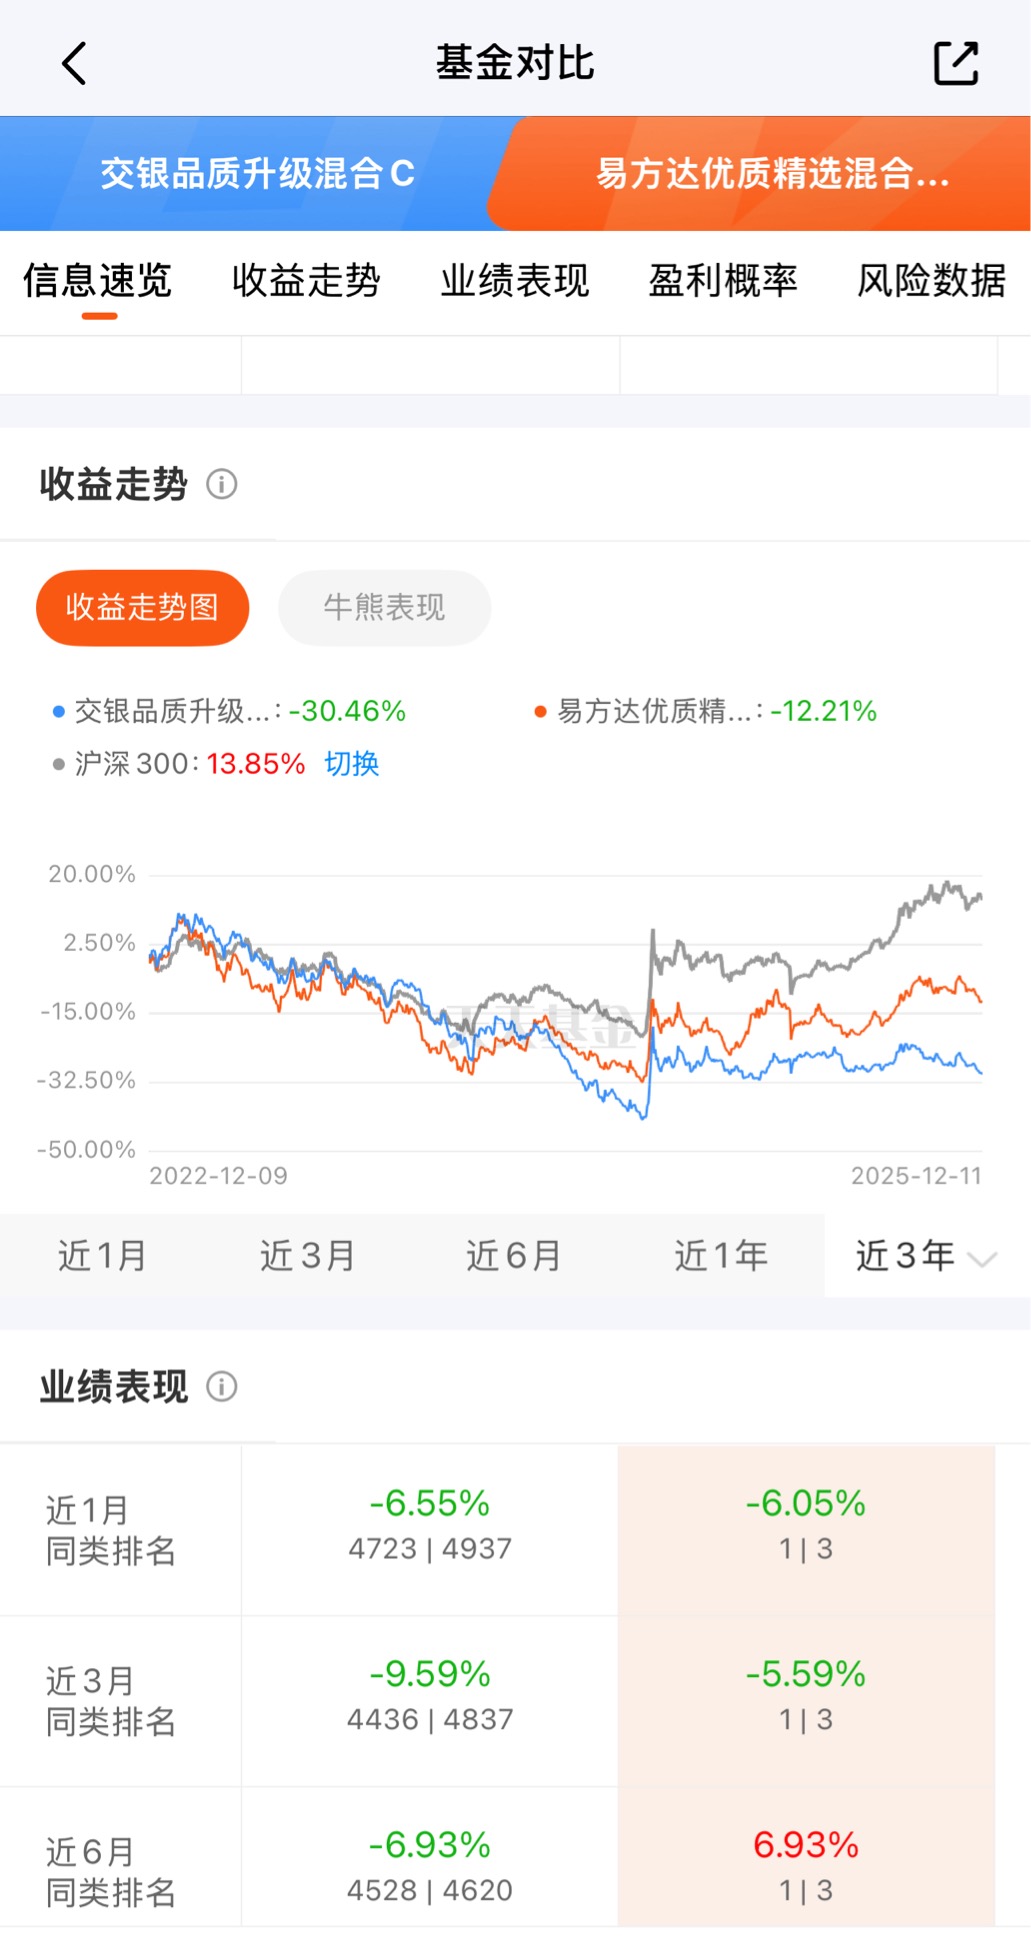
Task: Tap the blue legend dot for 交银品质升级
Action: (59, 712)
